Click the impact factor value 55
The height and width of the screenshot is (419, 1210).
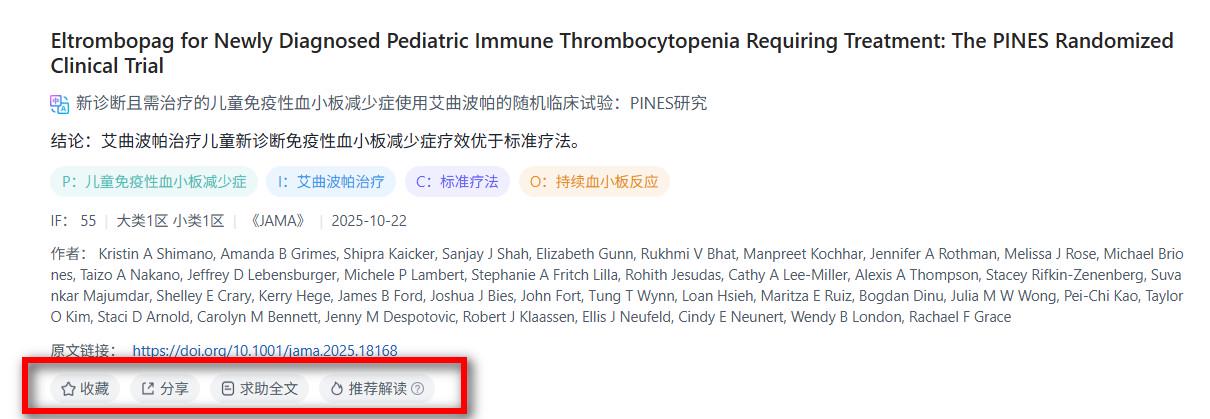[x=88, y=221]
